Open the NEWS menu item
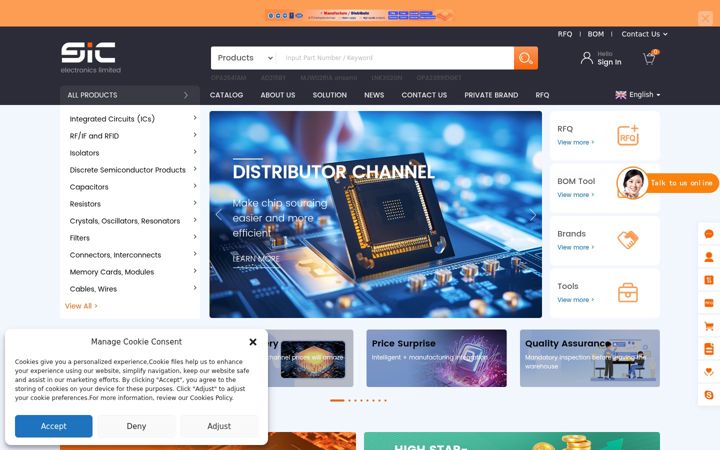The height and width of the screenshot is (450, 720). (x=374, y=95)
